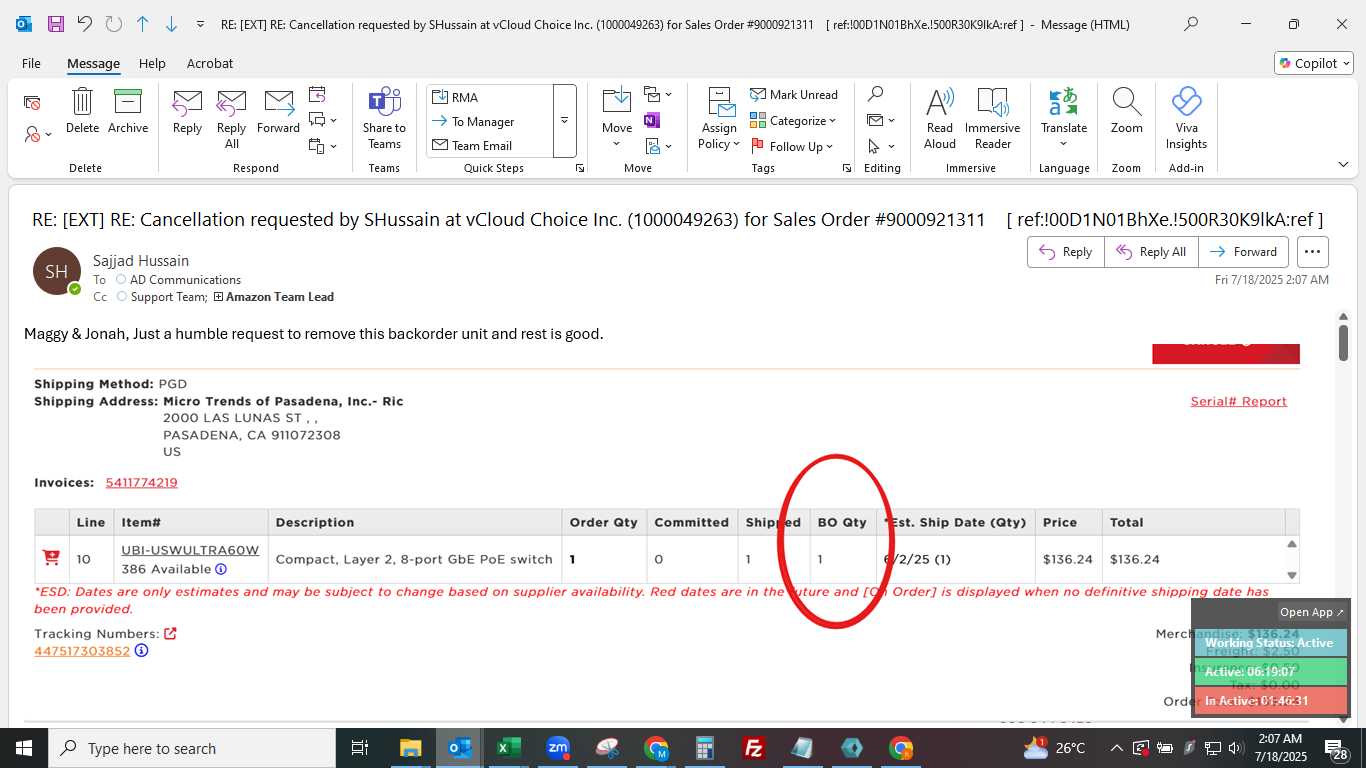Open FileZilla from the taskbar
The width and height of the screenshot is (1366, 768).
[x=754, y=748]
